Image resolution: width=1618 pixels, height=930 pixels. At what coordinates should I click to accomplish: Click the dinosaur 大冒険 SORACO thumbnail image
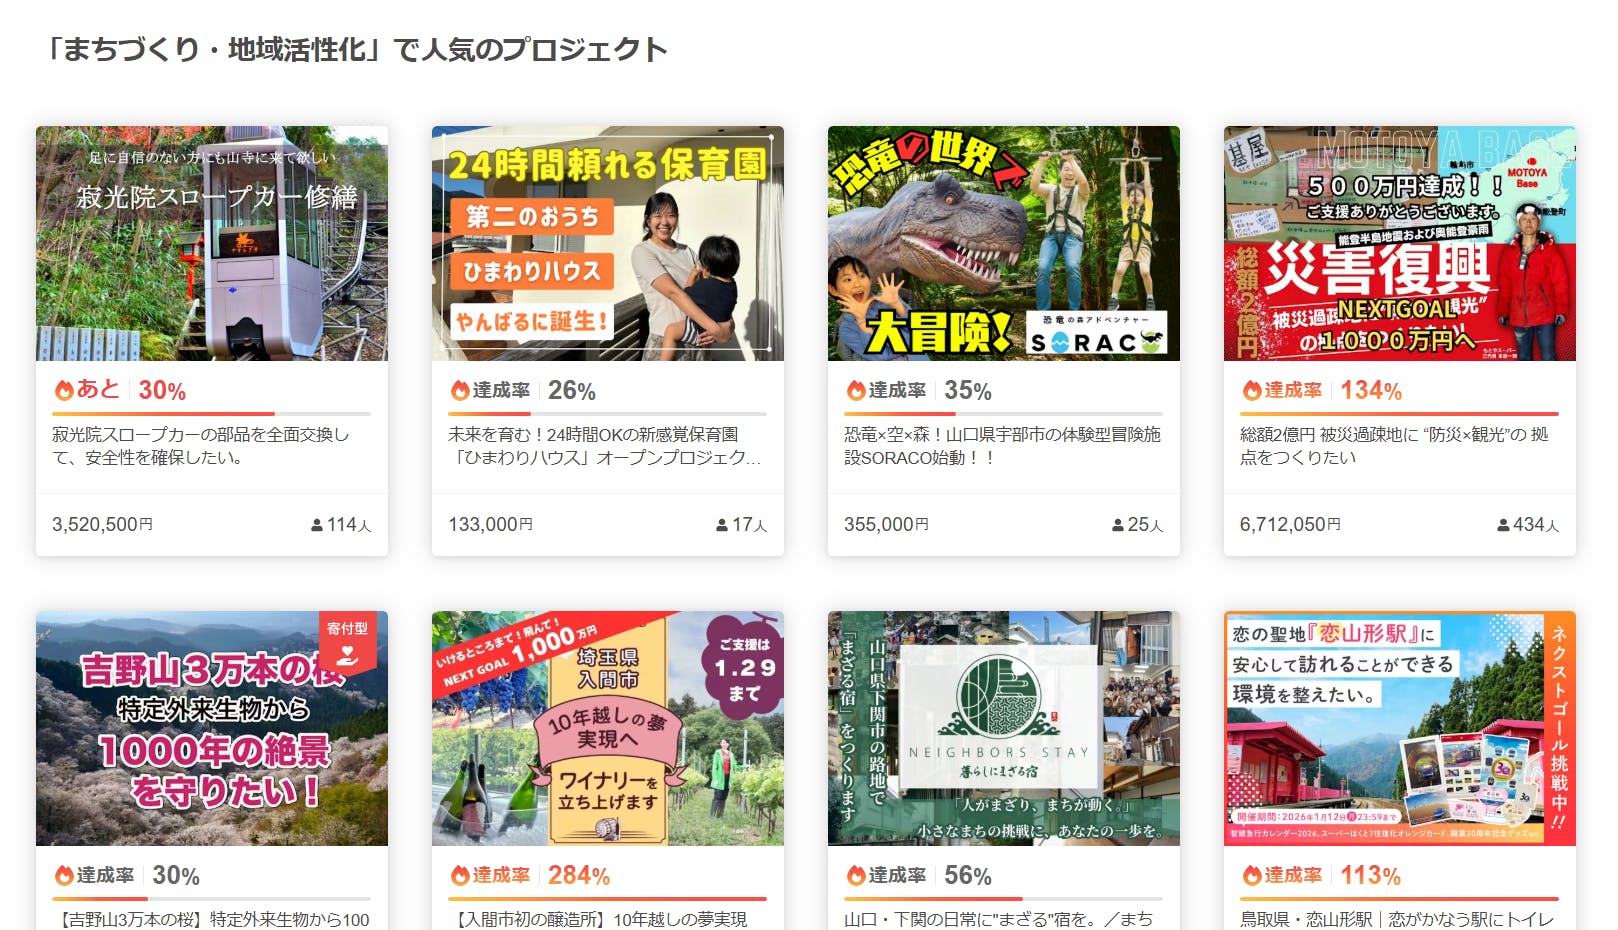1003,243
